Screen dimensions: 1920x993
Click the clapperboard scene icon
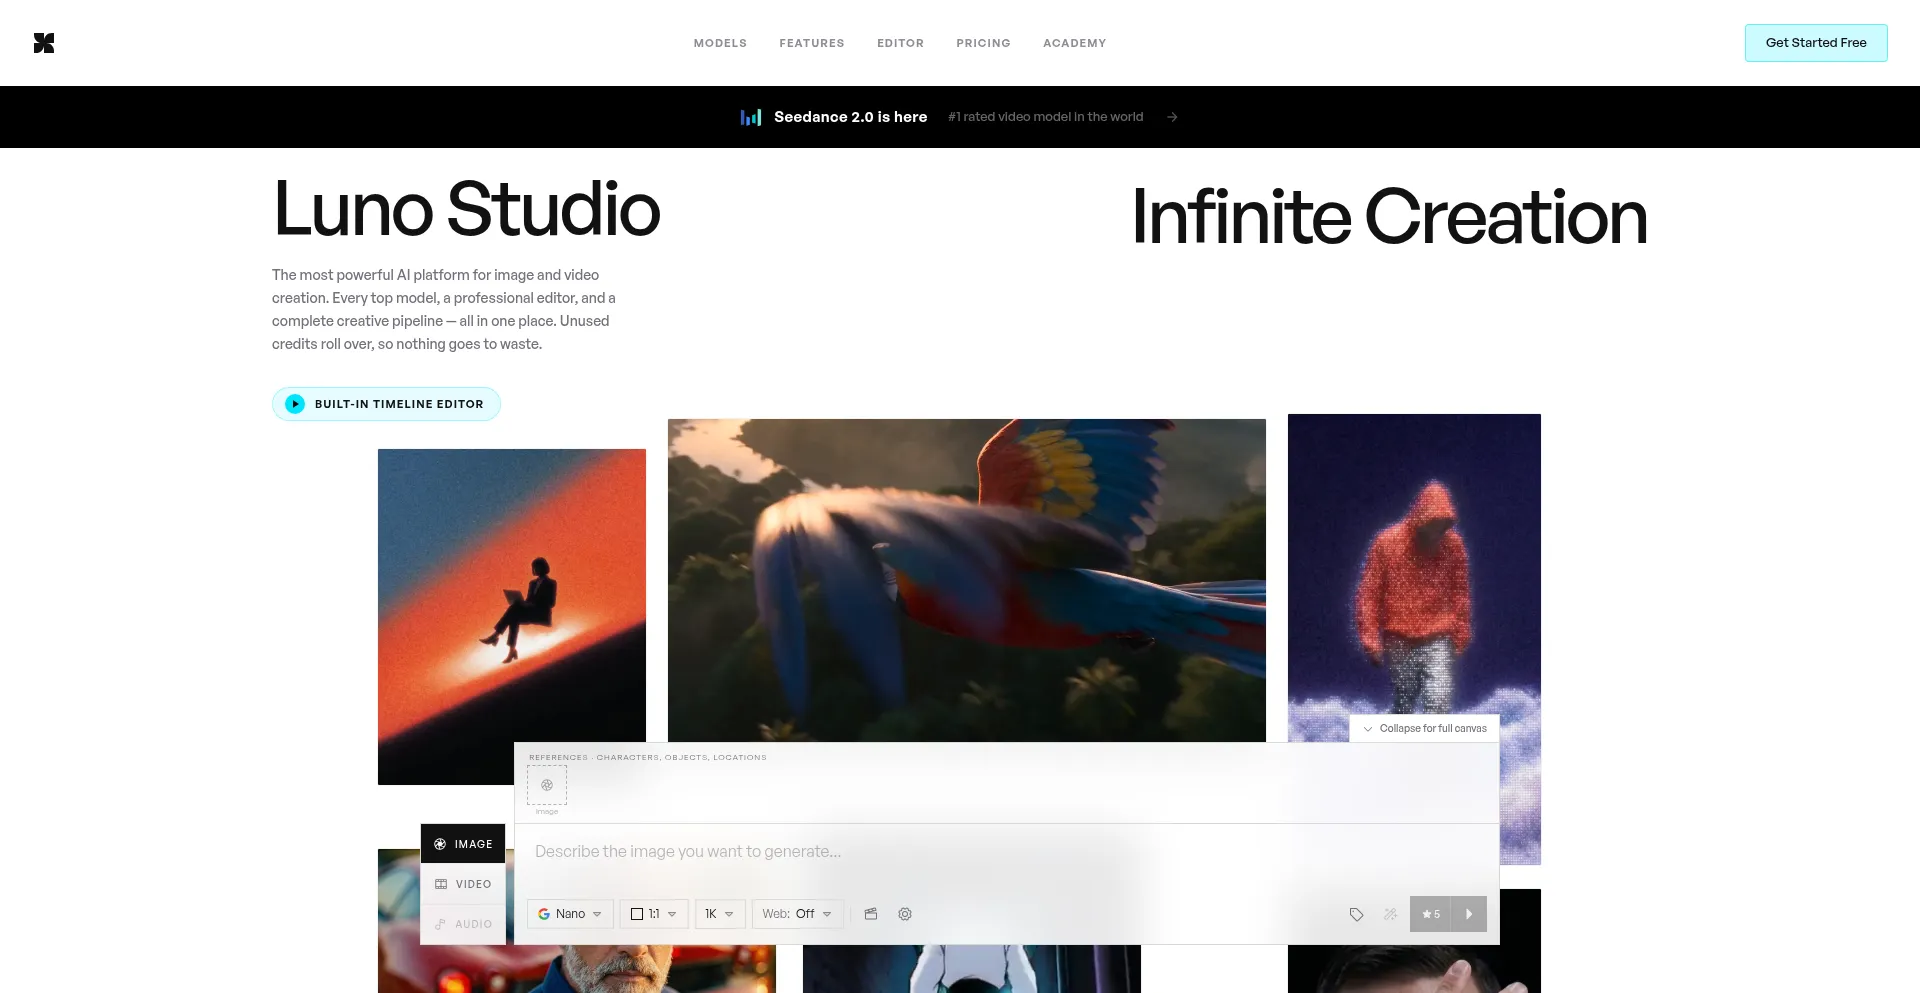click(x=871, y=914)
